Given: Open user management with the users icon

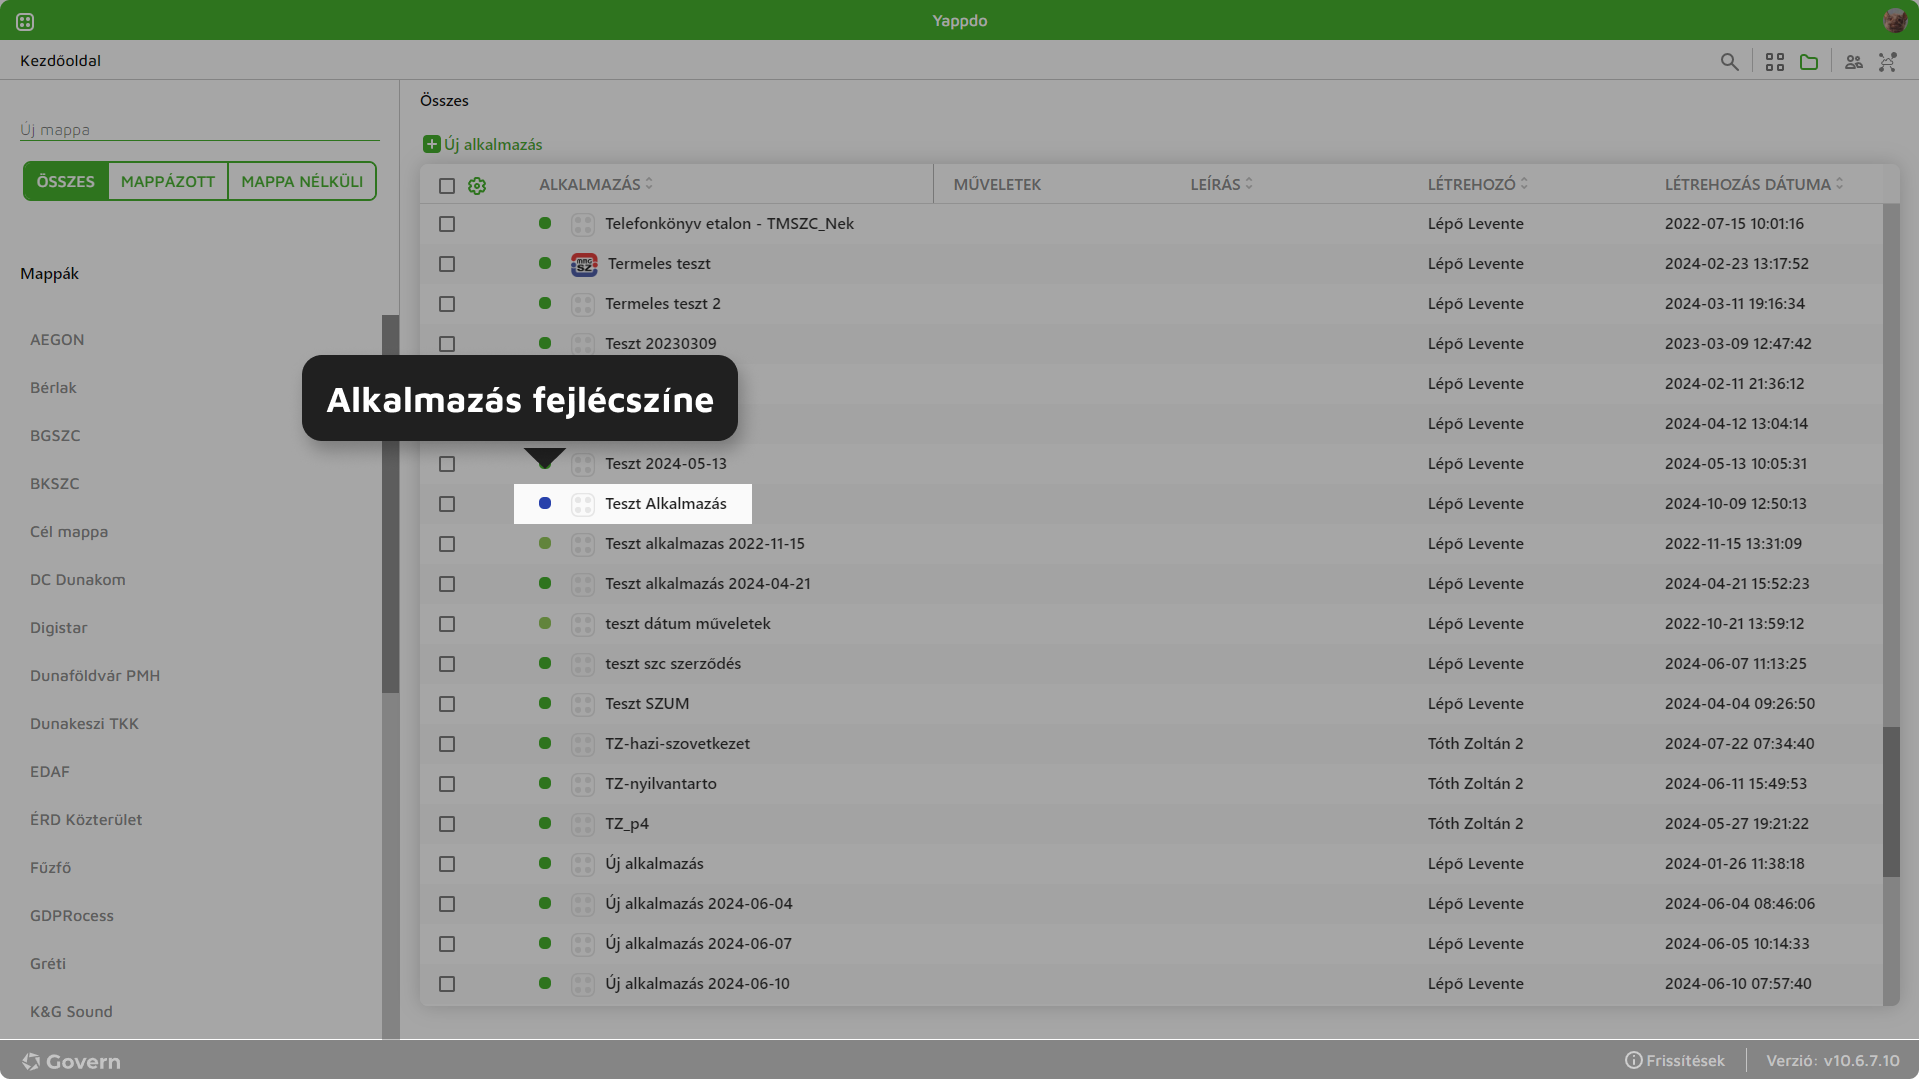Looking at the screenshot, I should (1853, 61).
